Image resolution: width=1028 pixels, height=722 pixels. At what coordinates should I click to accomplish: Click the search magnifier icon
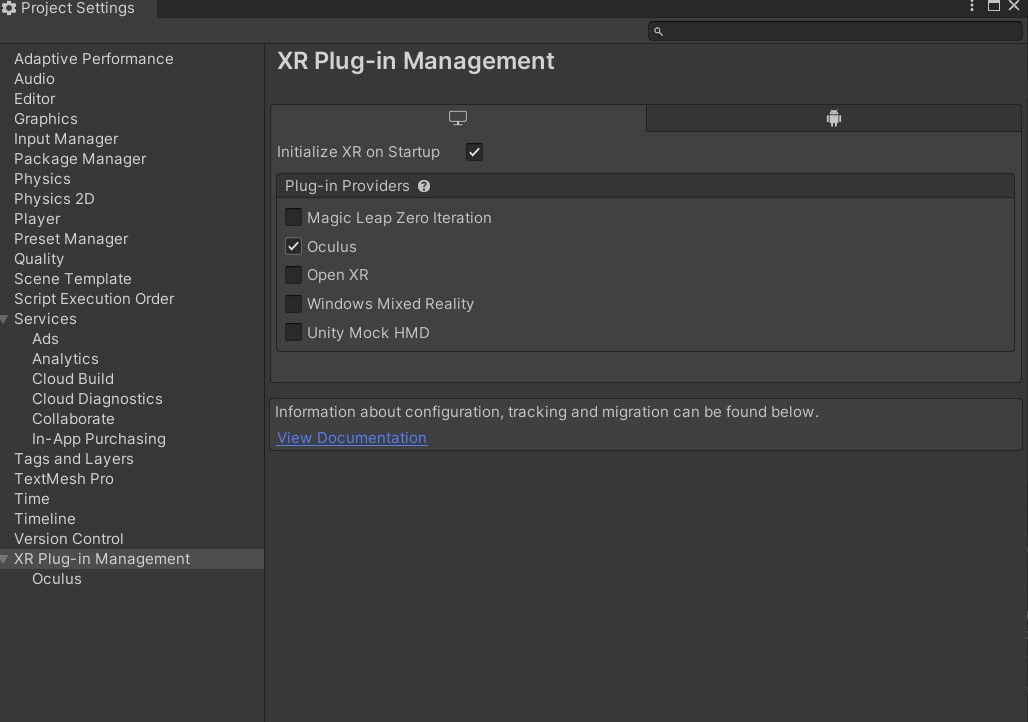pos(658,31)
